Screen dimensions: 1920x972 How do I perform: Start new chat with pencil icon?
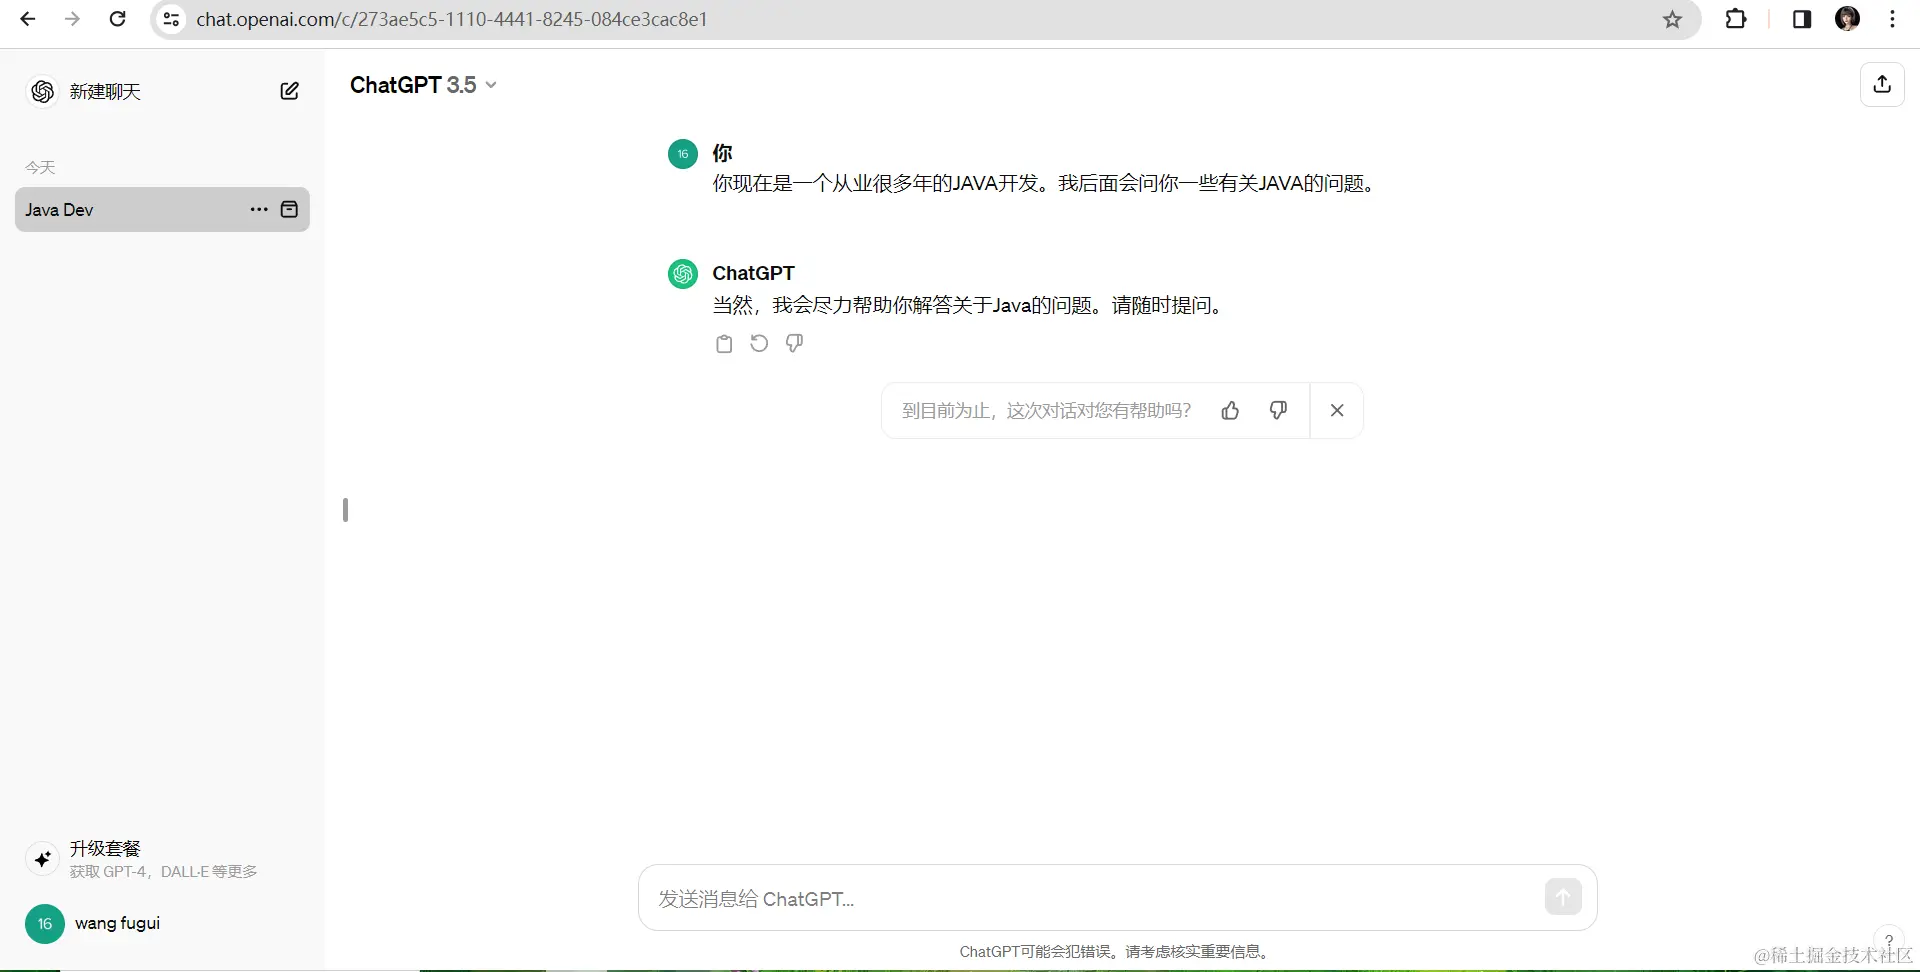coord(289,91)
